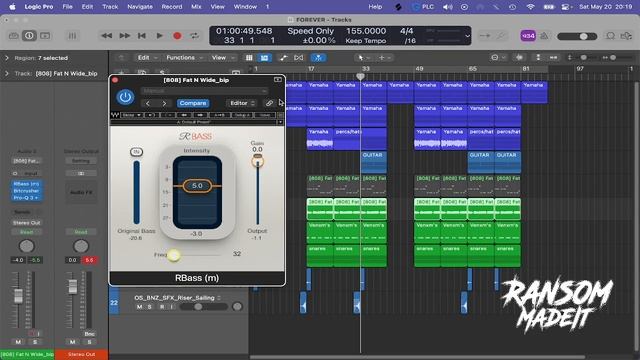
Task: Click the Compare button
Action: click(x=193, y=103)
